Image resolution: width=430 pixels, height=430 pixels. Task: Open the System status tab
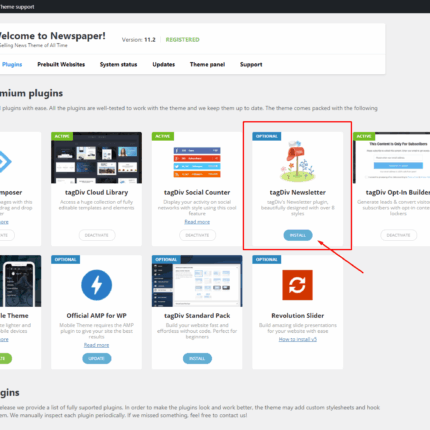point(118,64)
